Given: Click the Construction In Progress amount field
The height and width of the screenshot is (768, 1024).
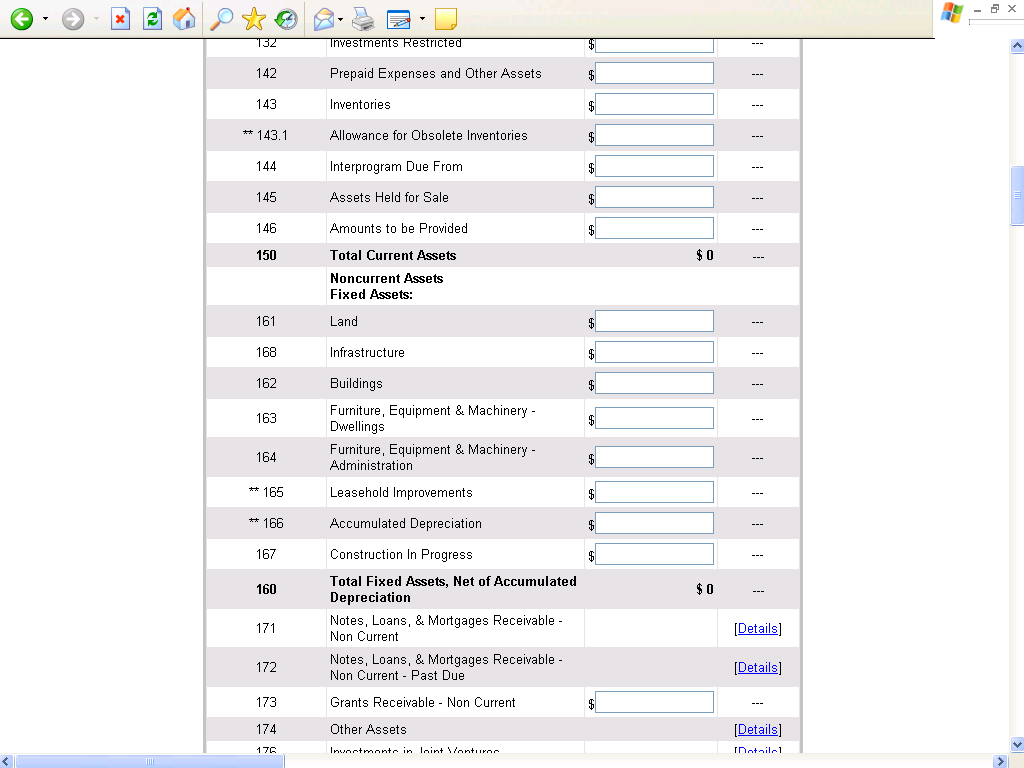Looking at the screenshot, I should [x=654, y=554].
